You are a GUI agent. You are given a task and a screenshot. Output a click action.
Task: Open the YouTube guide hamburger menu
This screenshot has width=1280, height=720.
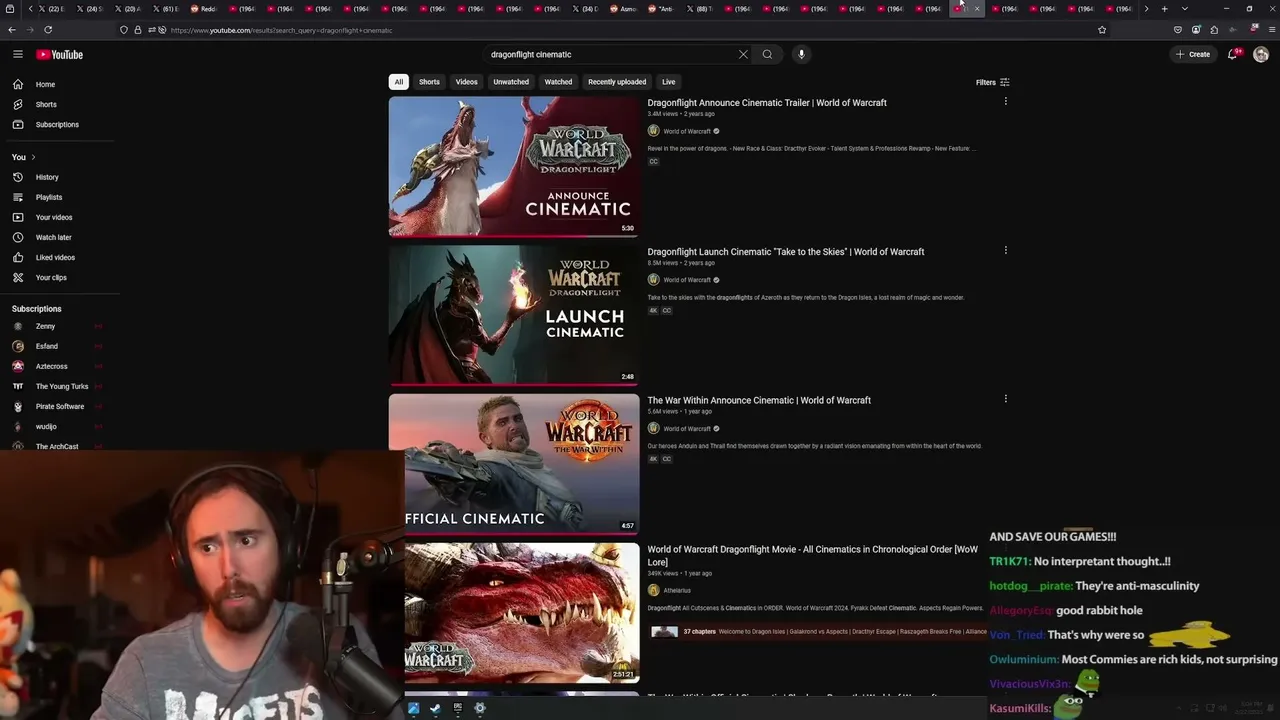(x=18, y=54)
